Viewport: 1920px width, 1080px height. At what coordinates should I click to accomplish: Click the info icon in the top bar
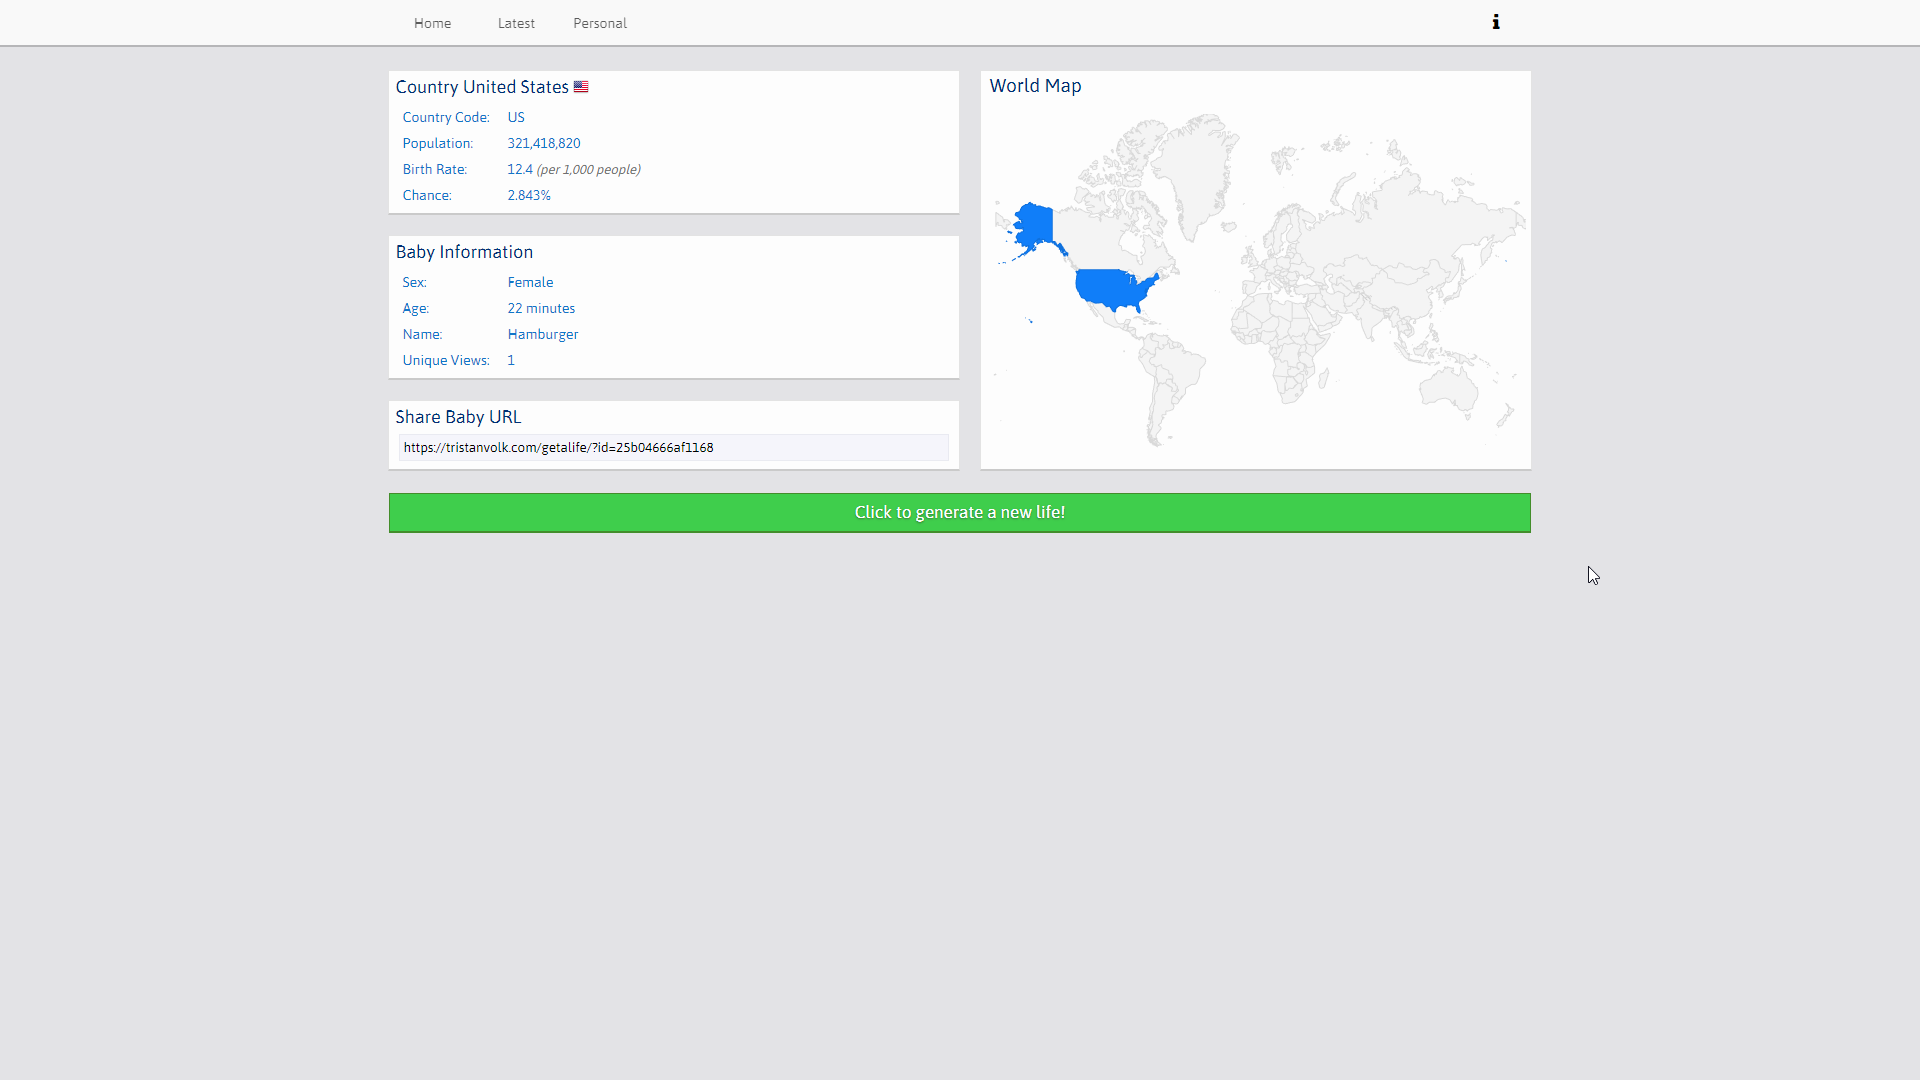tap(1495, 21)
